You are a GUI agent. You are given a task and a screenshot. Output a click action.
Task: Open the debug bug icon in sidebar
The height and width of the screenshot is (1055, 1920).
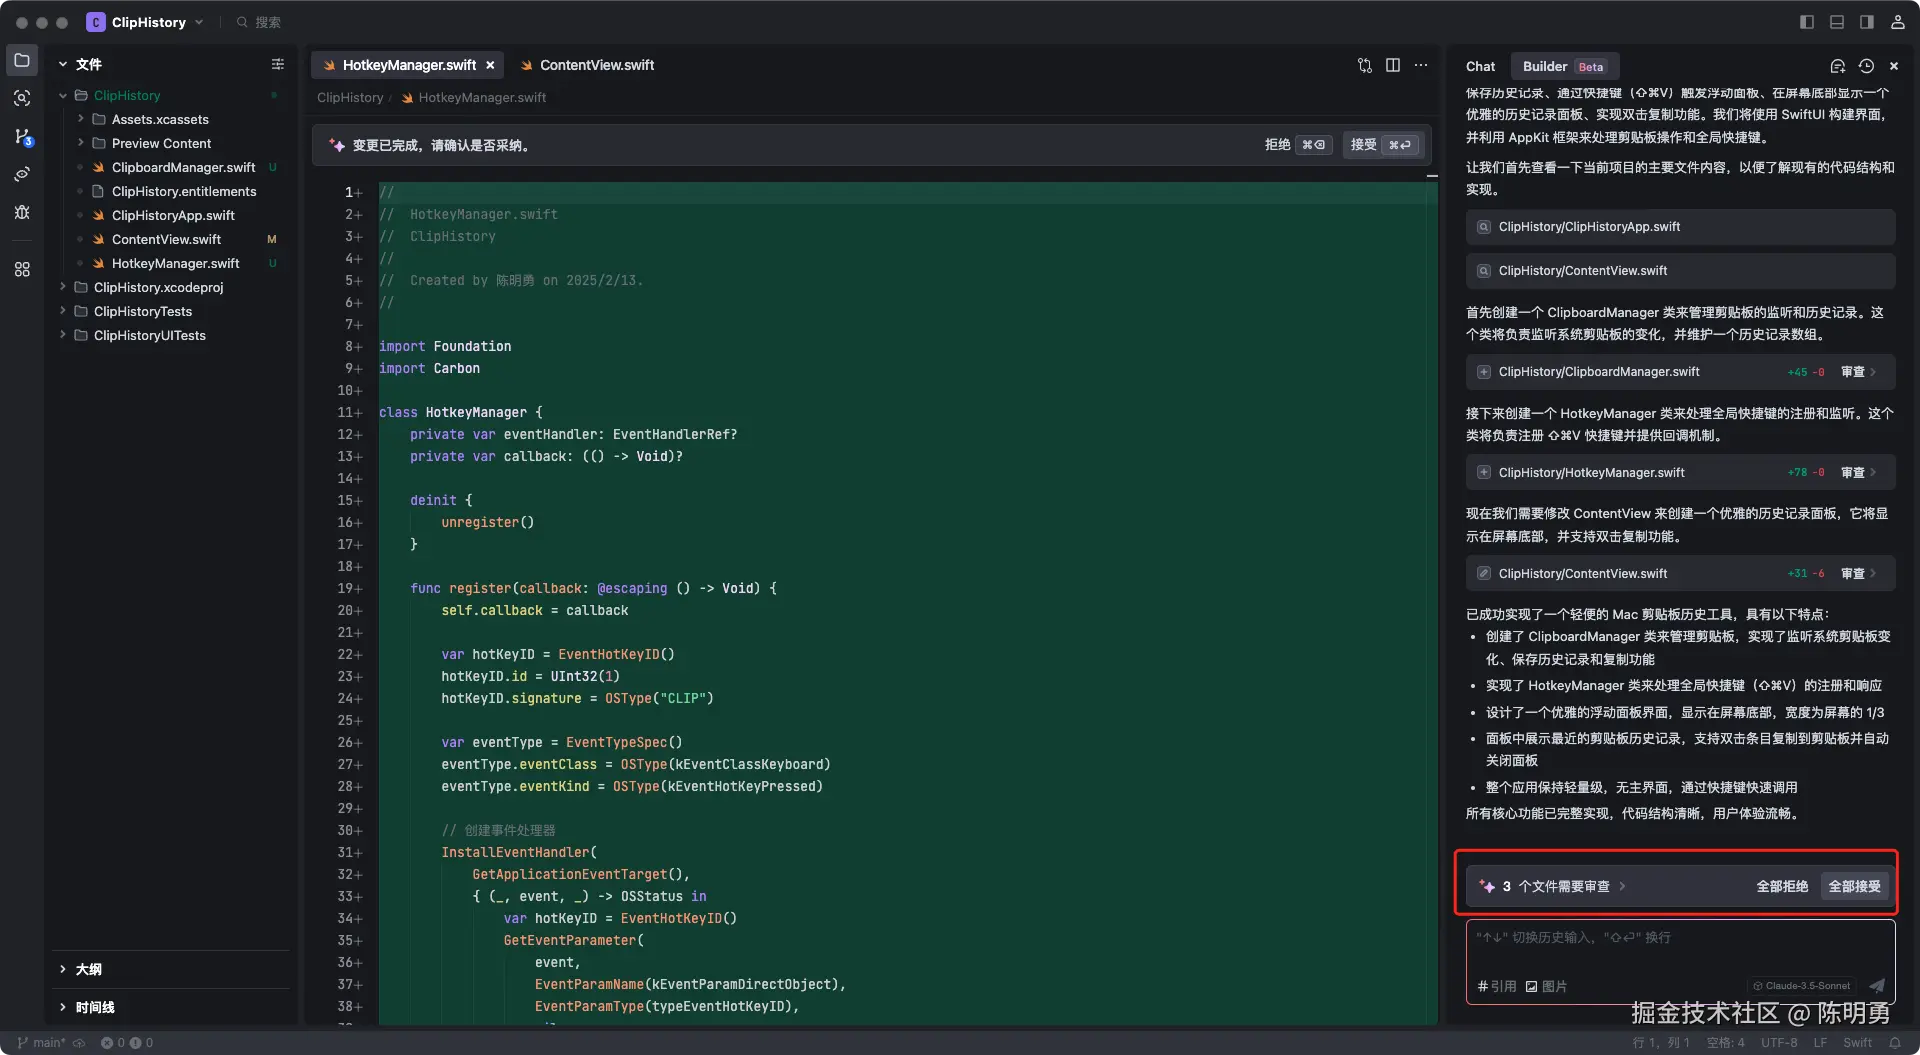point(22,212)
